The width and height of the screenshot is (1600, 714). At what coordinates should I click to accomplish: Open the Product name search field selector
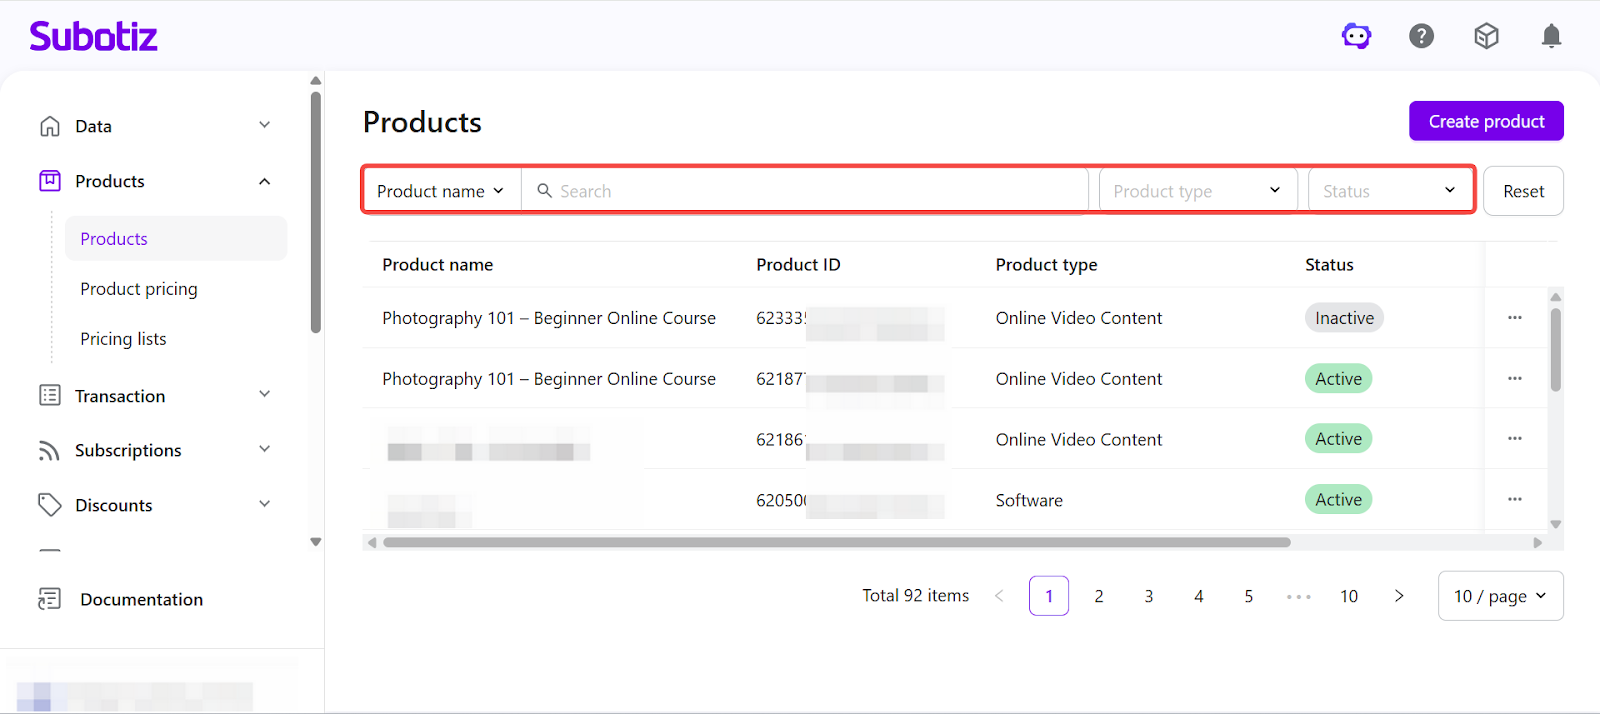point(440,191)
